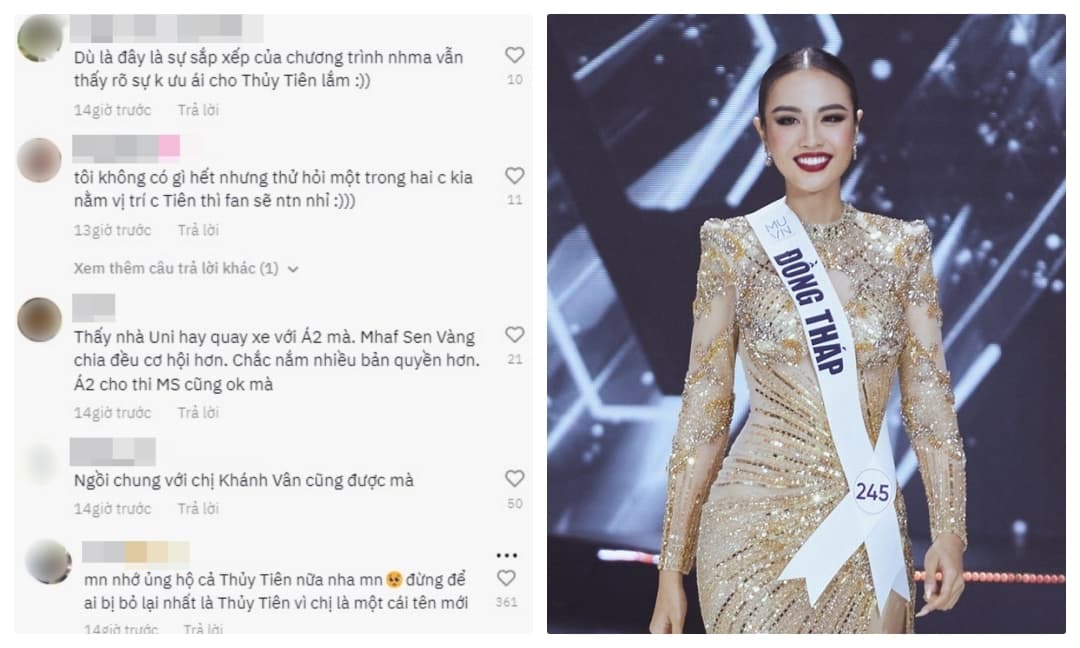Viewport: 1080px width, 648px height.
Task: Reply to the Khánh Vân comment
Action: click(198, 509)
